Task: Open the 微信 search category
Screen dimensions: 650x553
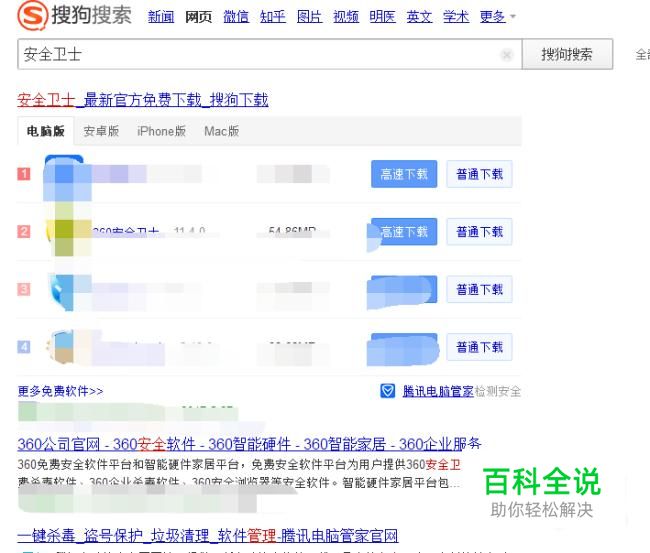Action: (236, 17)
